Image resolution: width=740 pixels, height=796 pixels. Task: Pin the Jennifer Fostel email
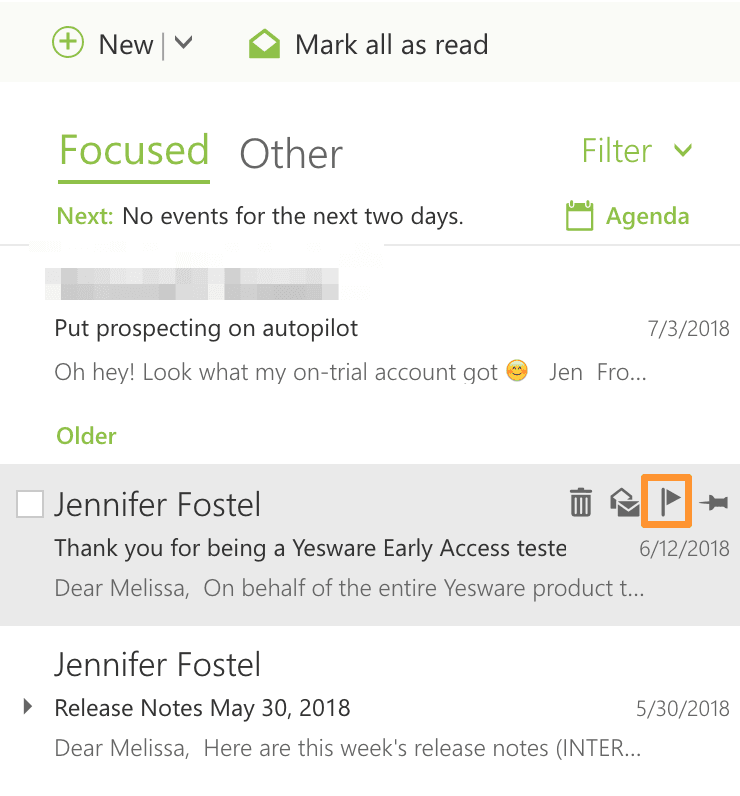[x=714, y=503]
